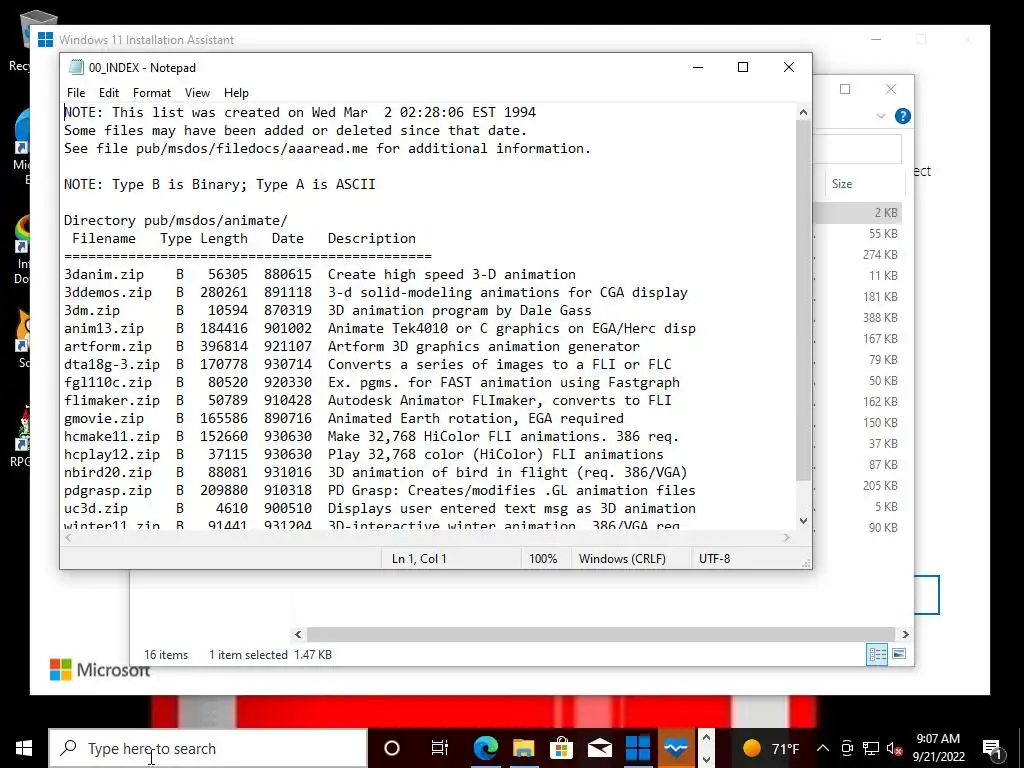Click the taskbar clock showing 9:07 AM
This screenshot has width=1024, height=768.
pos(938,748)
